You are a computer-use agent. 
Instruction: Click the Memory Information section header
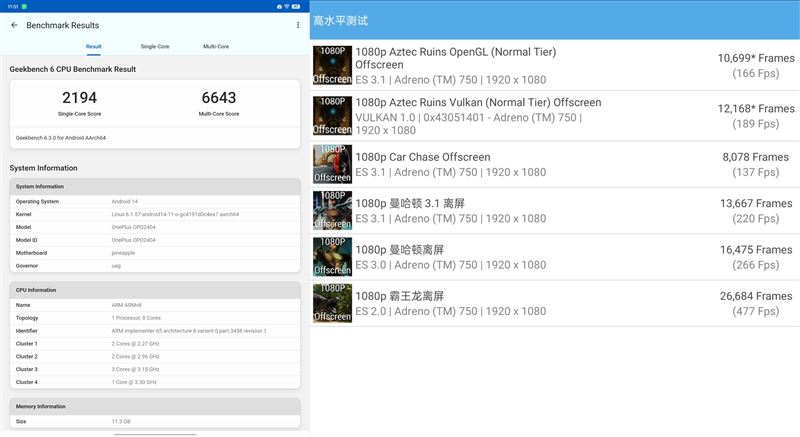click(41, 406)
